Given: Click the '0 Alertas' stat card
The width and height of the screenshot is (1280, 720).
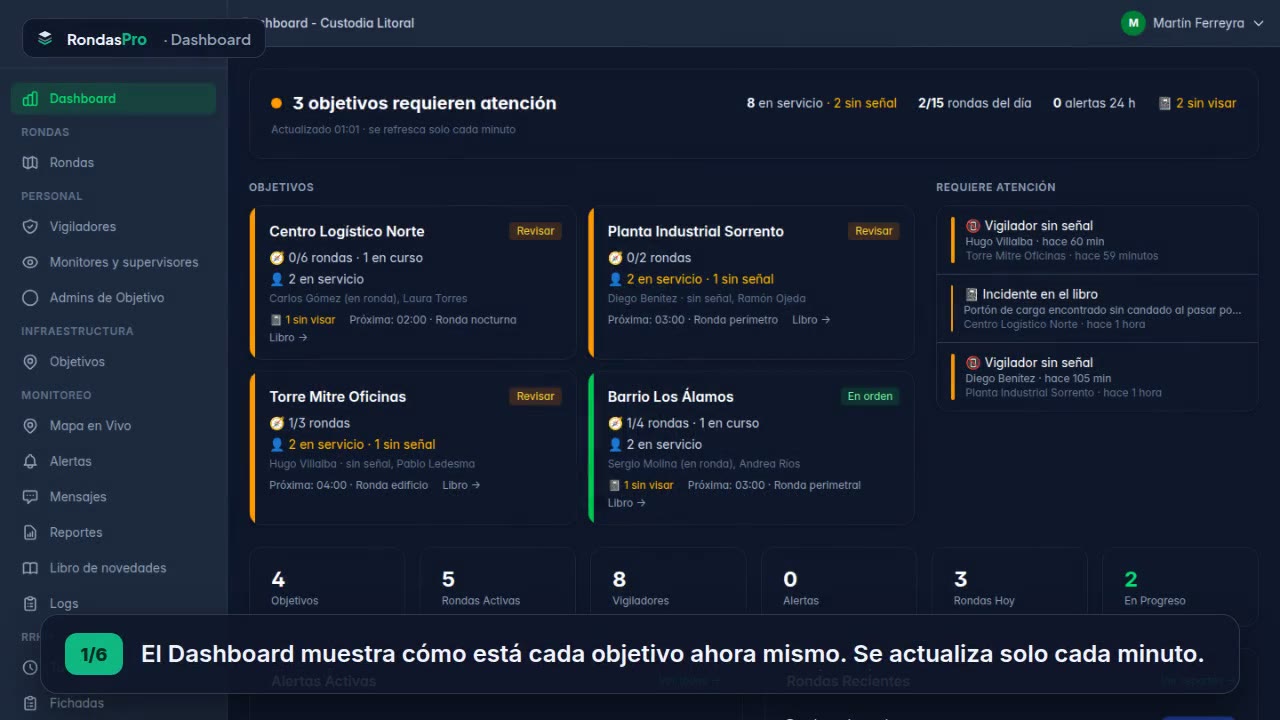Looking at the screenshot, I should point(839,587).
